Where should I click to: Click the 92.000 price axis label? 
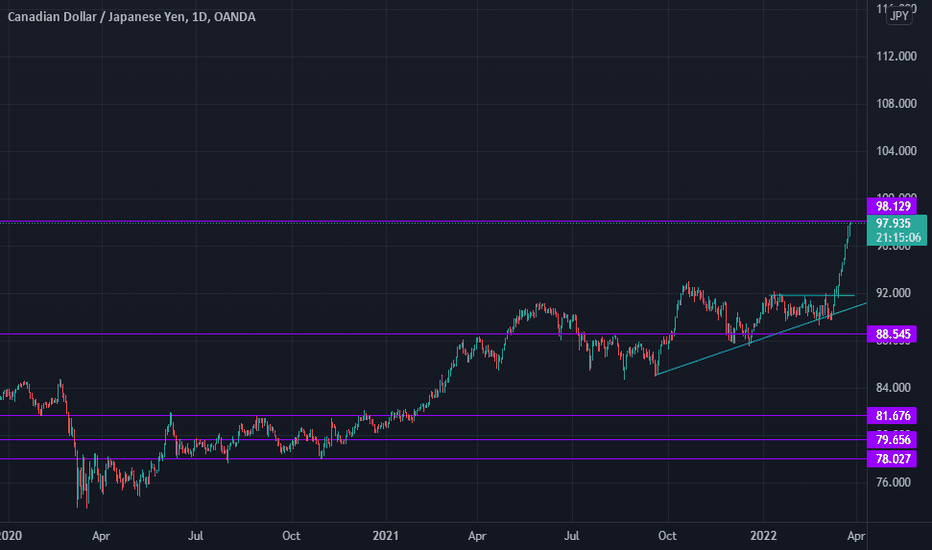point(893,293)
